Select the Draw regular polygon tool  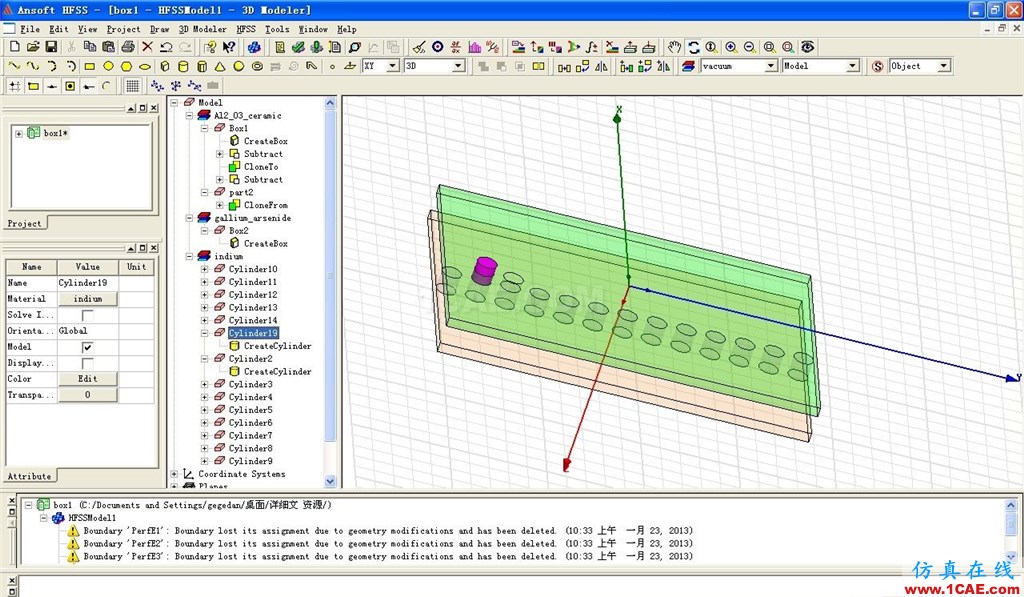pos(127,66)
